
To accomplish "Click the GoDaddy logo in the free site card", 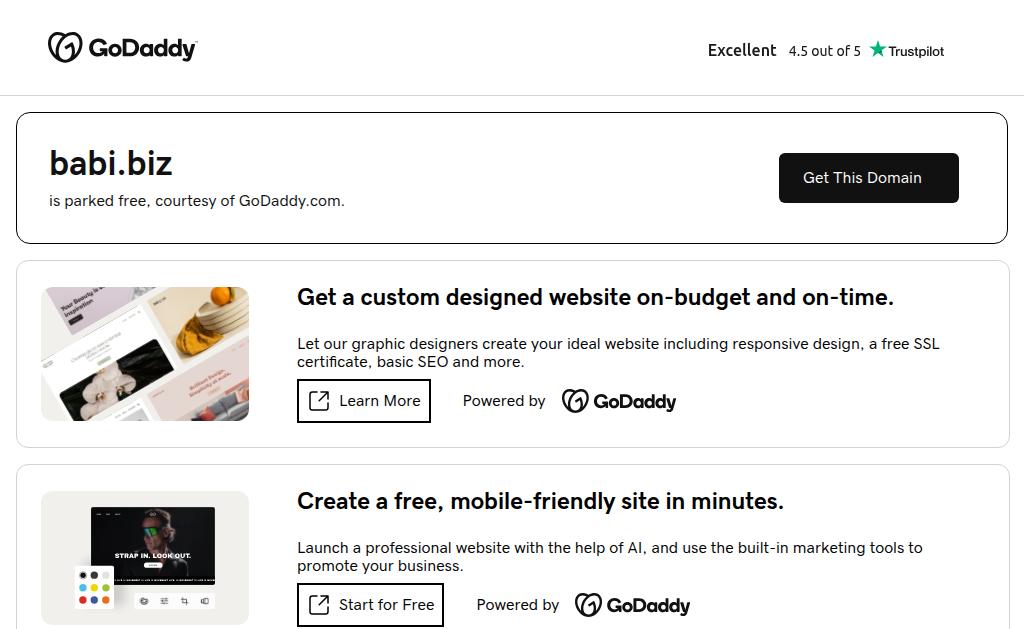I will (632, 605).
